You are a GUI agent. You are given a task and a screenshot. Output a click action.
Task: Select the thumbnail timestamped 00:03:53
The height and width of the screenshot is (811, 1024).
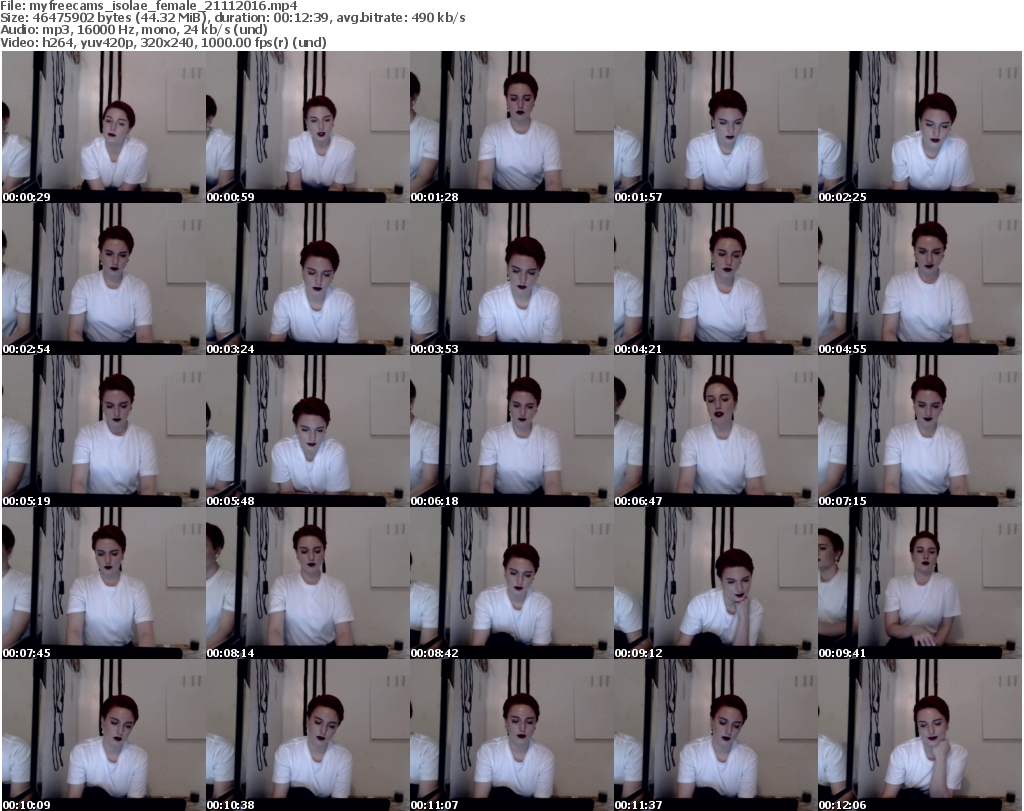511,279
